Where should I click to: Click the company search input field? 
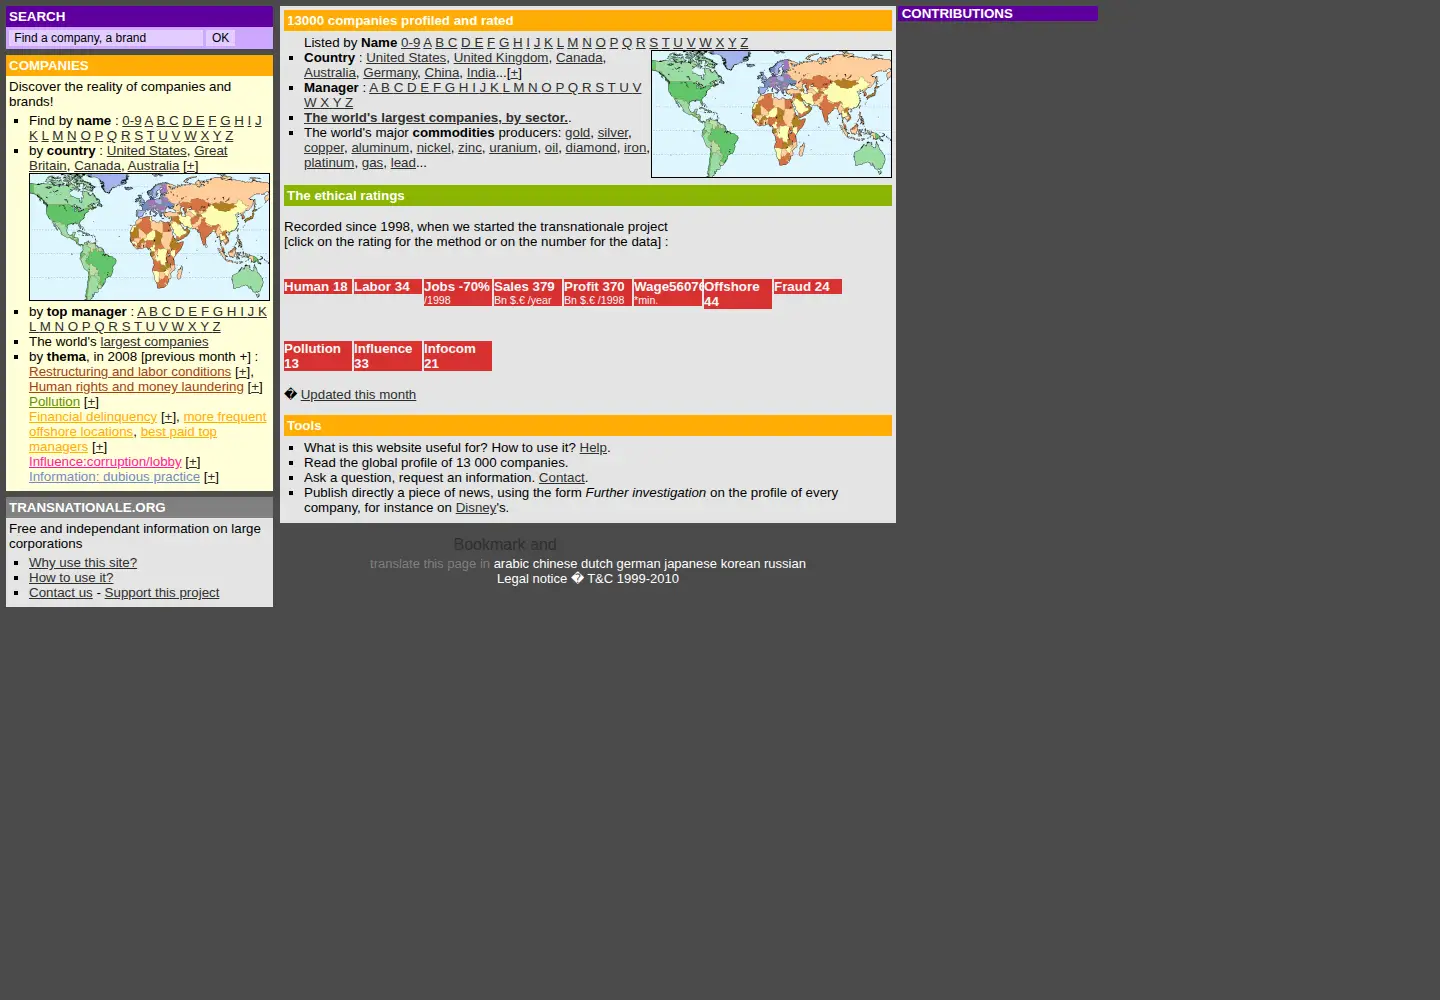106,38
